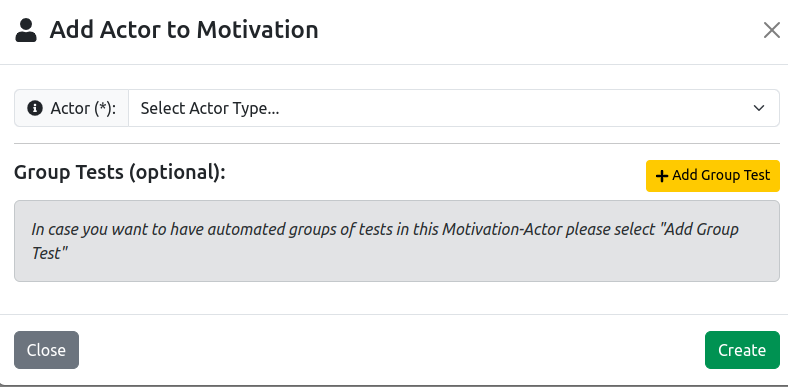The width and height of the screenshot is (788, 387).
Task: Click the word 'Test"' ending the hint
Action: tap(49, 253)
